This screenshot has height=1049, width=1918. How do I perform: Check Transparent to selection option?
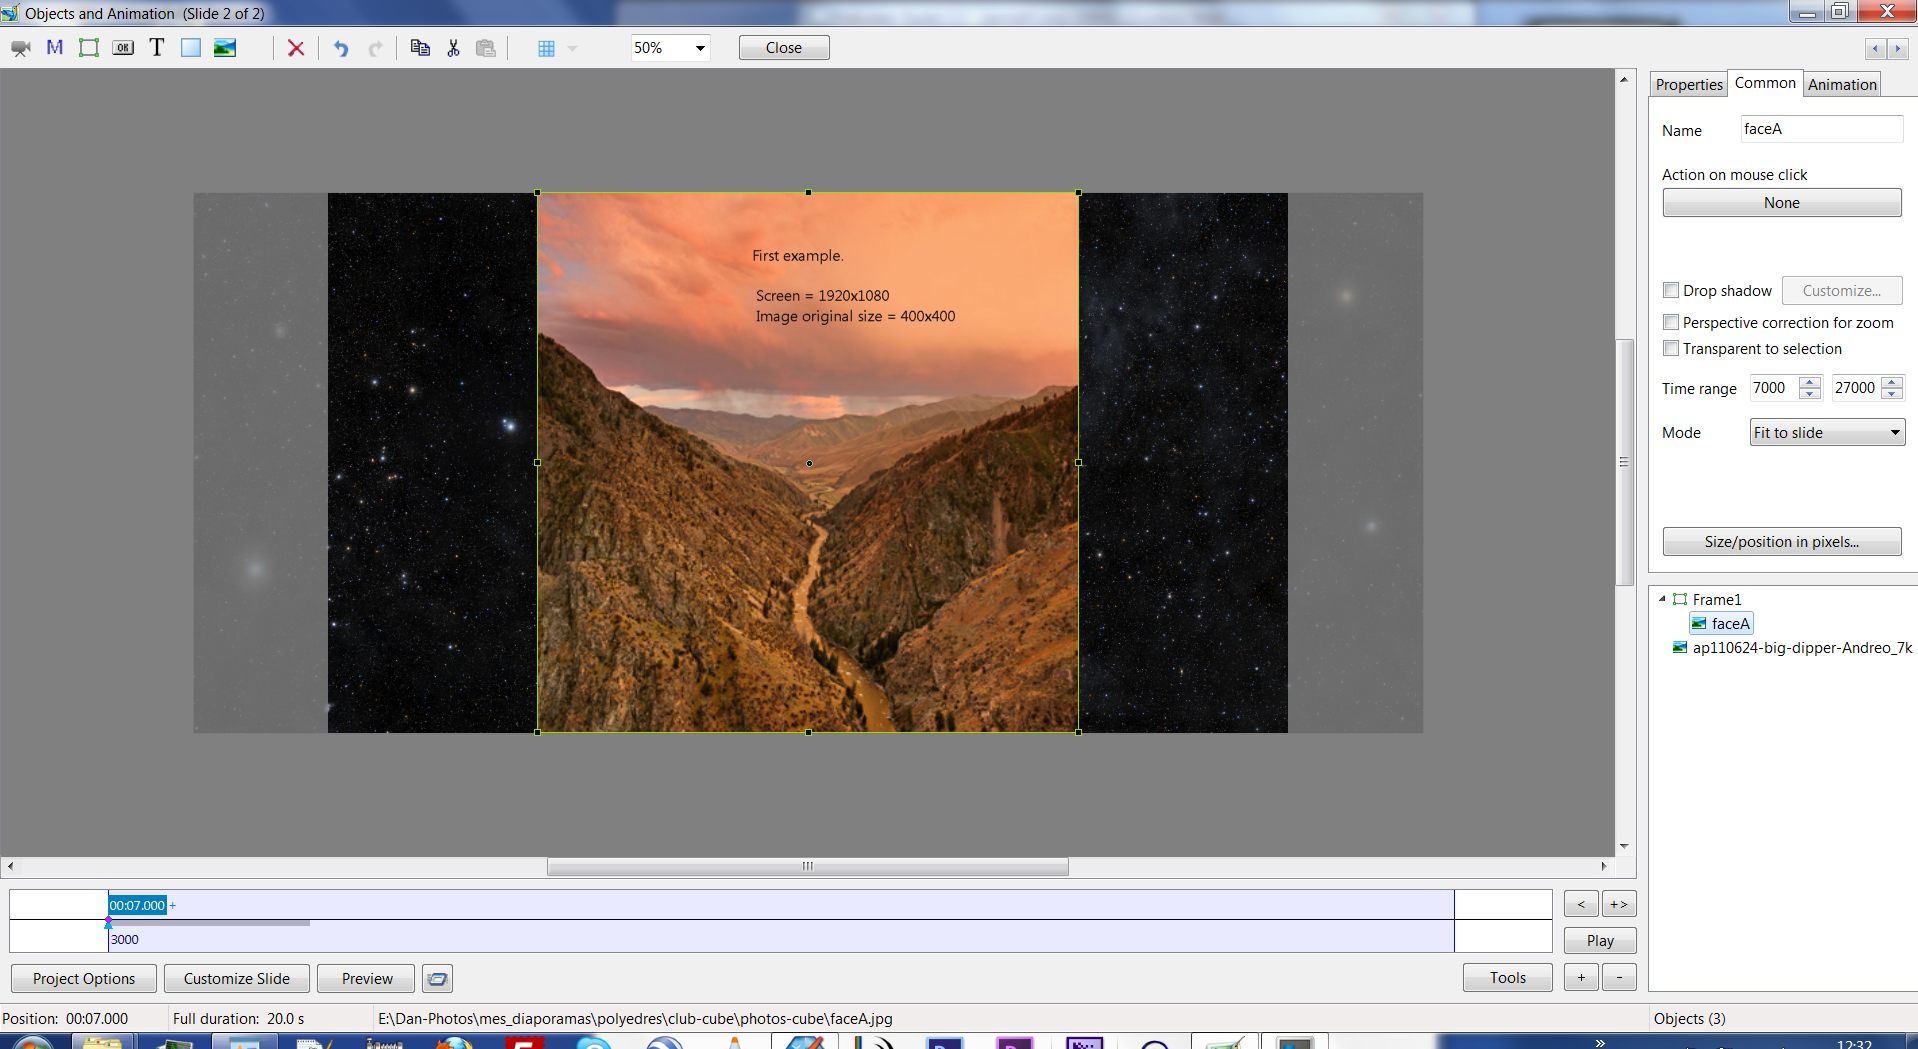tap(1671, 348)
